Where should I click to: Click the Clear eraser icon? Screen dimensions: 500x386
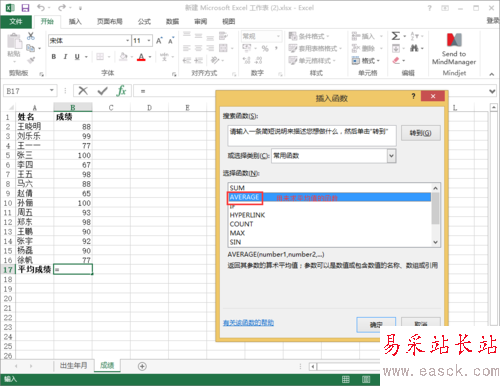396,60
